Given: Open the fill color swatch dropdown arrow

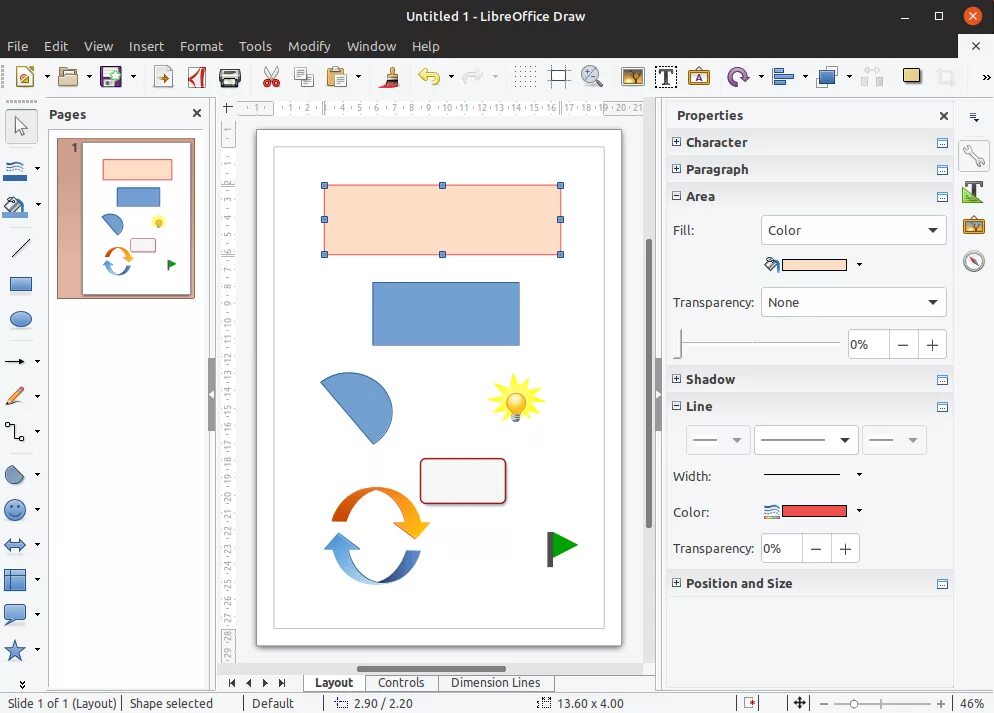Looking at the screenshot, I should 859,264.
